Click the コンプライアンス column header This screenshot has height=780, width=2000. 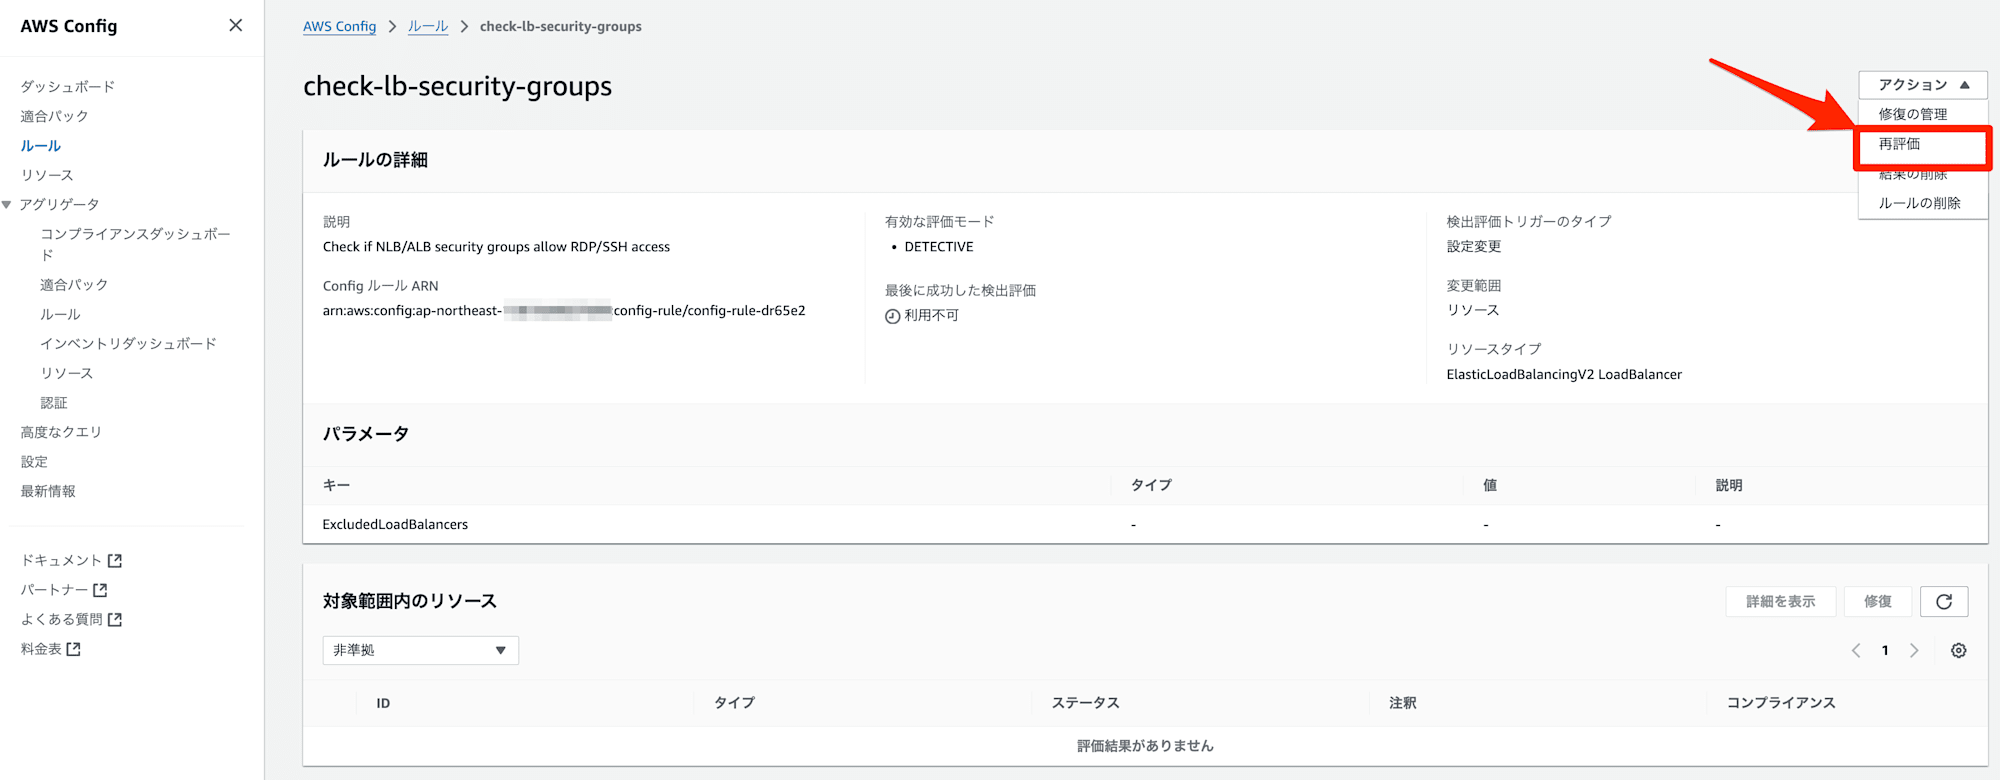[1781, 703]
